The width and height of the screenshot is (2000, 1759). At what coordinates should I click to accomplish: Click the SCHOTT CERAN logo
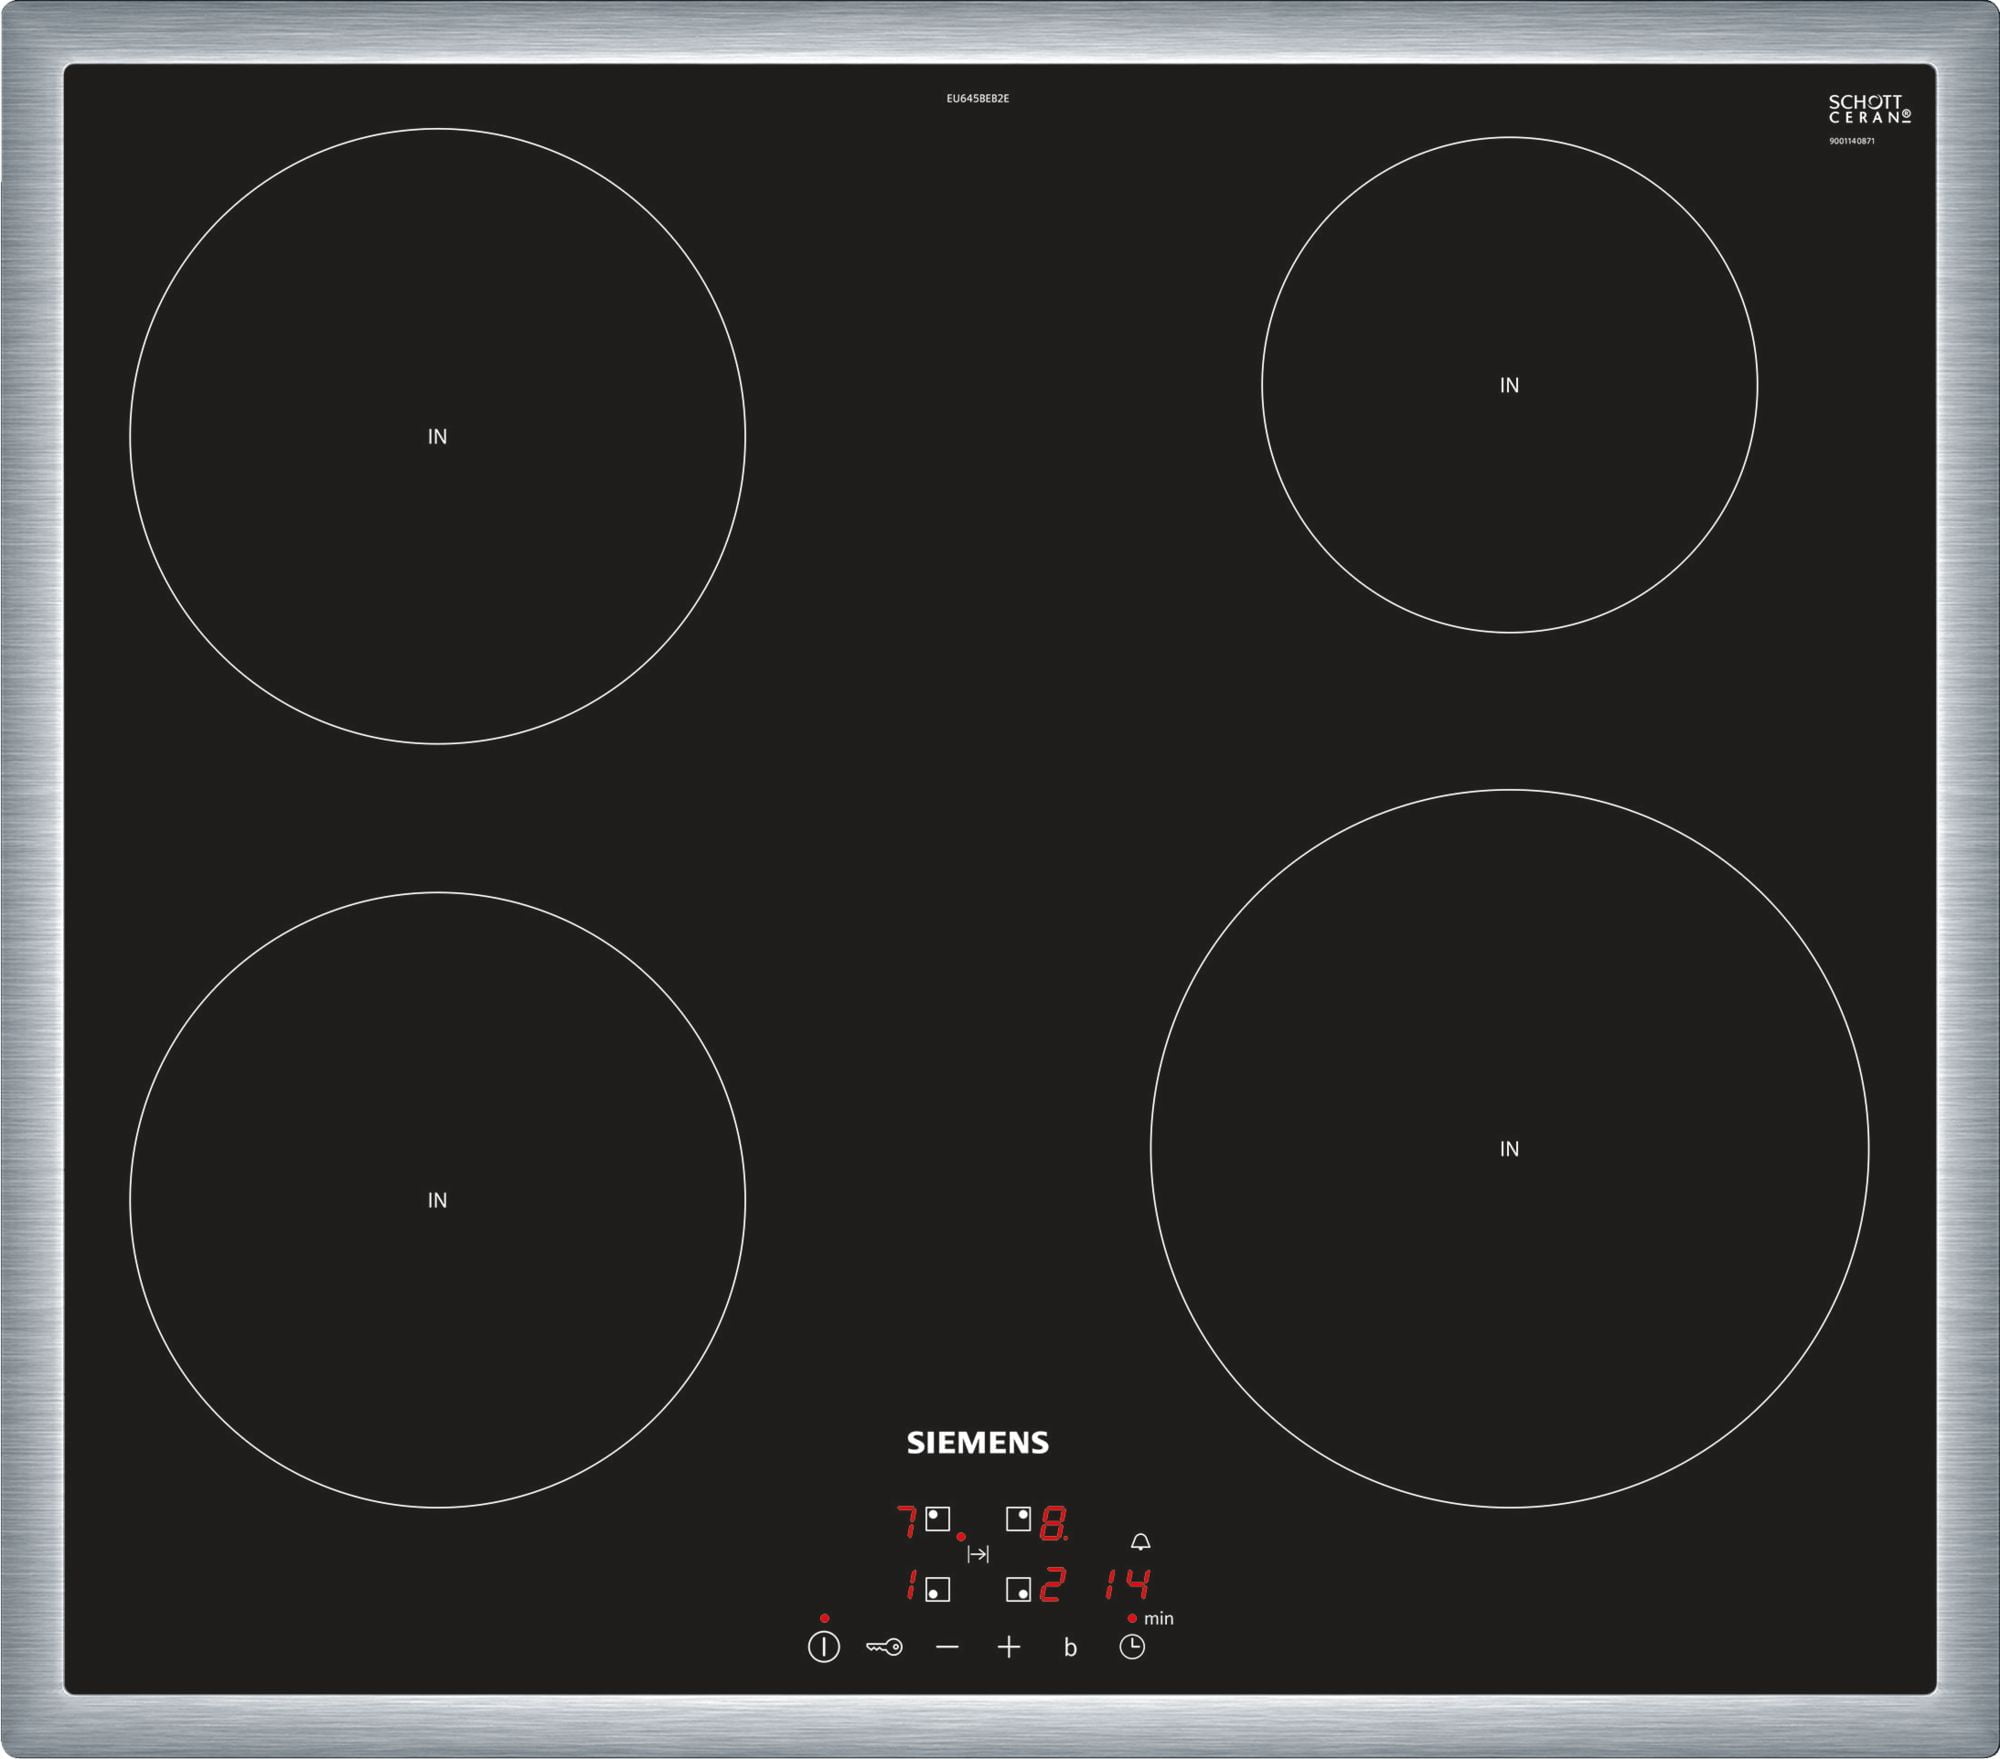(x=1868, y=110)
